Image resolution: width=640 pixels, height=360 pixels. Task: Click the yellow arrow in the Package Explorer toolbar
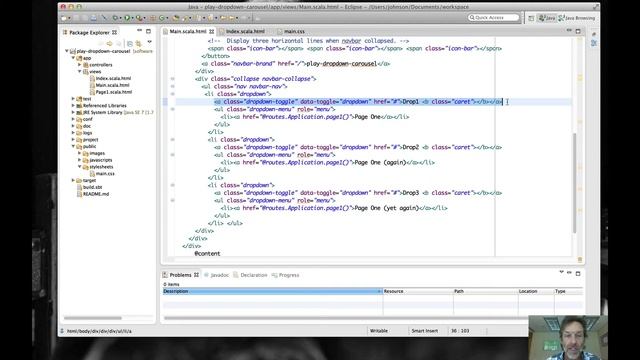pyautogui.click(x=109, y=44)
